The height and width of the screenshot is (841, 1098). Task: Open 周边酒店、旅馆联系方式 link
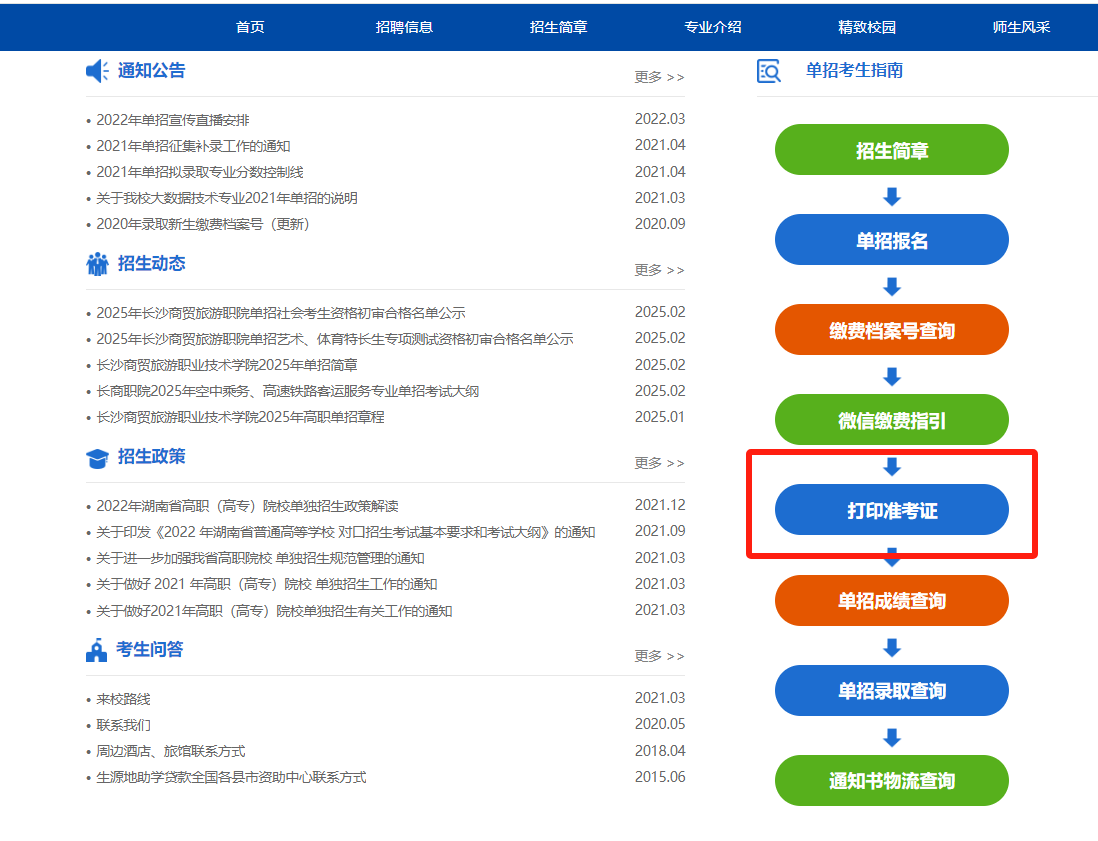click(171, 751)
